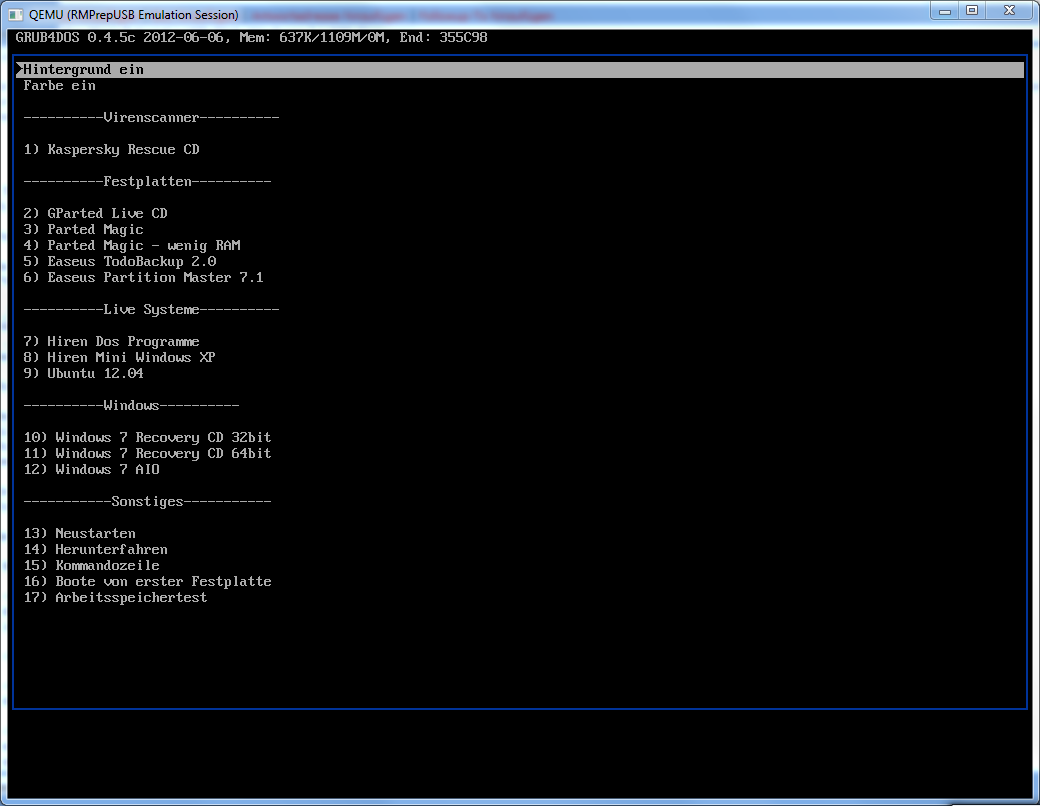Click the Live Systeme section header text
Viewport: 1040px width, 806px height.
click(151, 310)
